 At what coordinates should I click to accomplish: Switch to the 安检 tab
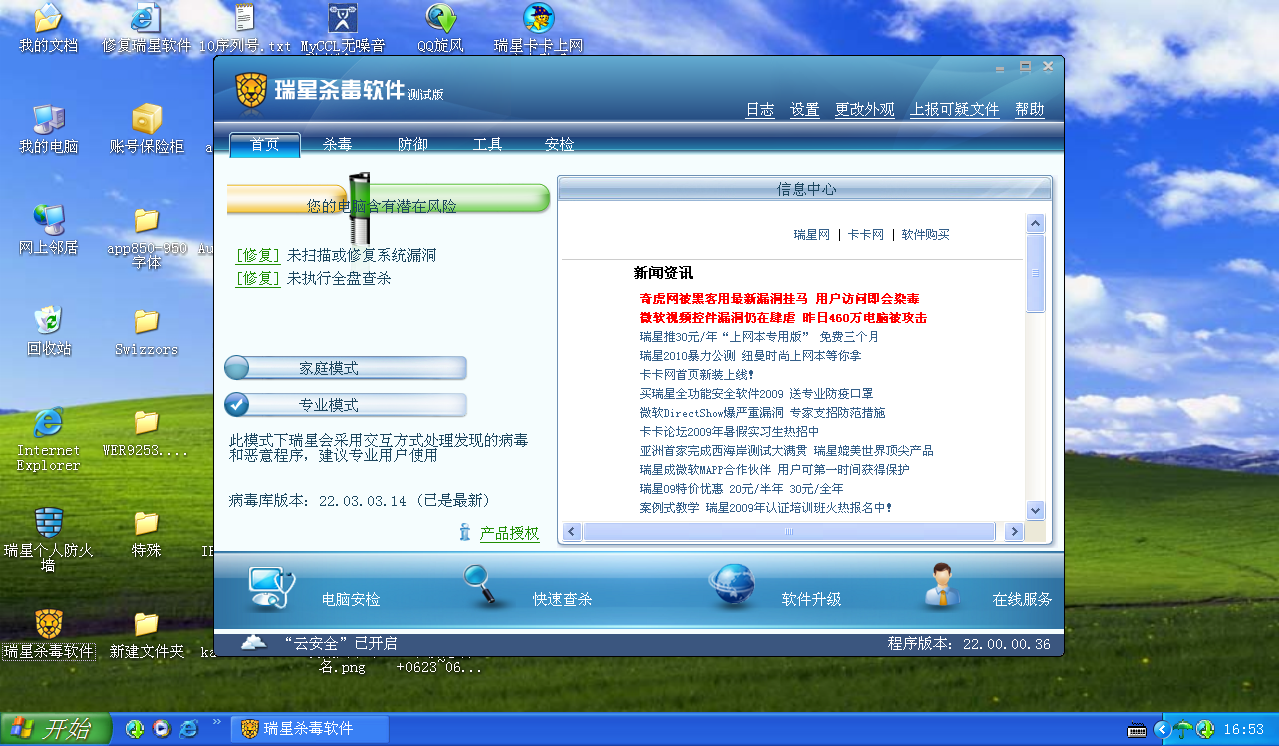pos(559,144)
